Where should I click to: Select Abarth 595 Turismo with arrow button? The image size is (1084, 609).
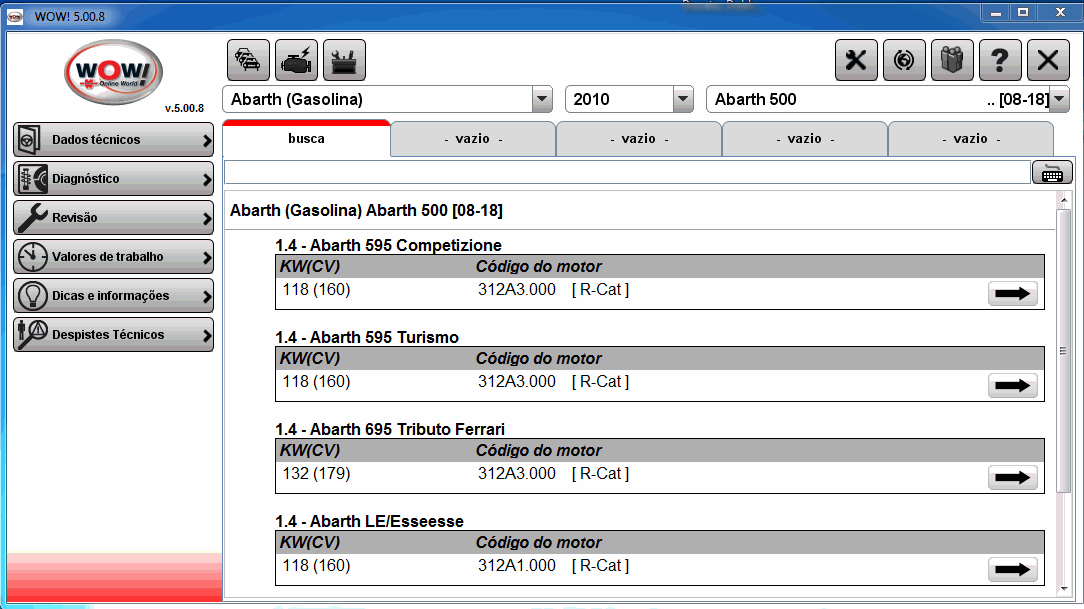[1013, 386]
